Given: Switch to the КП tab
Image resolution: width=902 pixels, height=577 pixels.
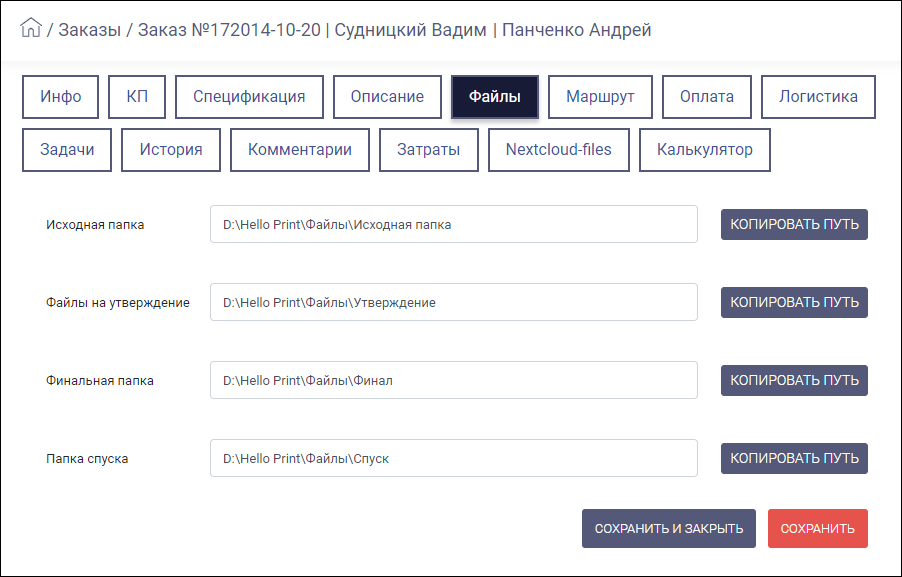Looking at the screenshot, I should pos(137,97).
